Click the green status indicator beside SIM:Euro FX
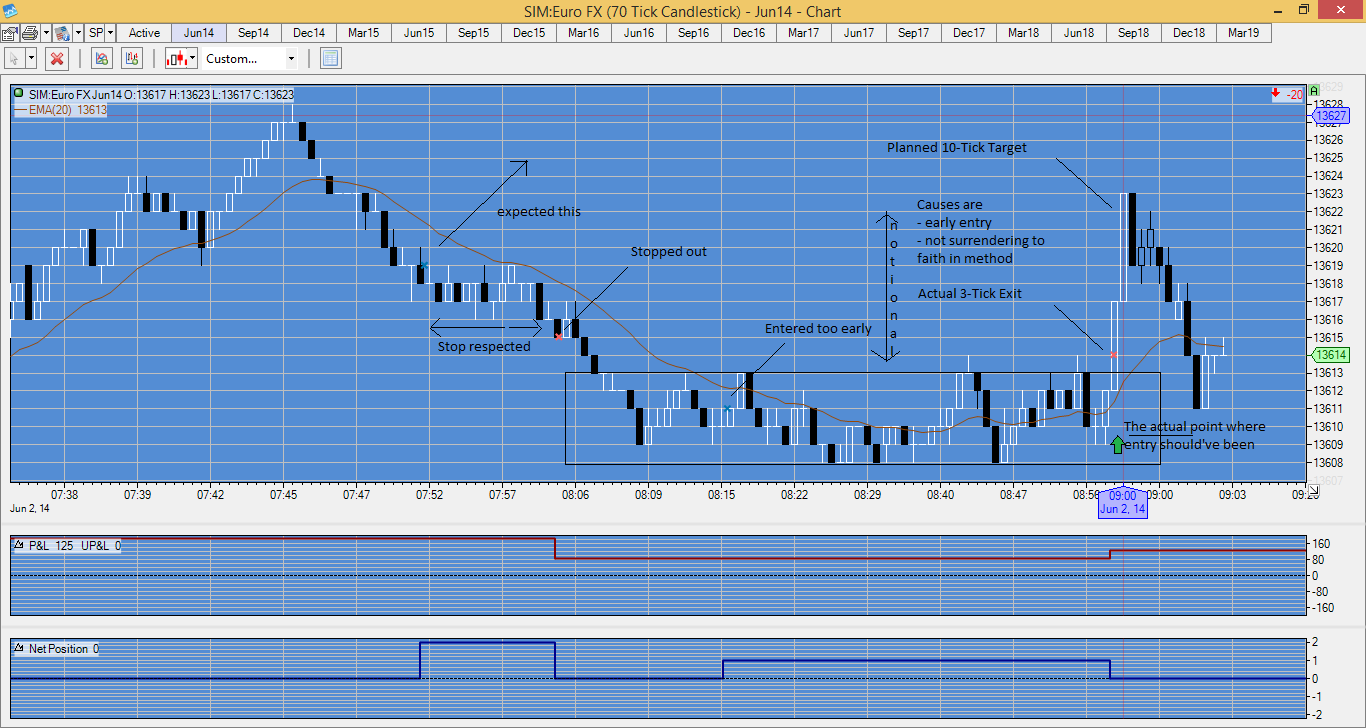 coord(19,94)
